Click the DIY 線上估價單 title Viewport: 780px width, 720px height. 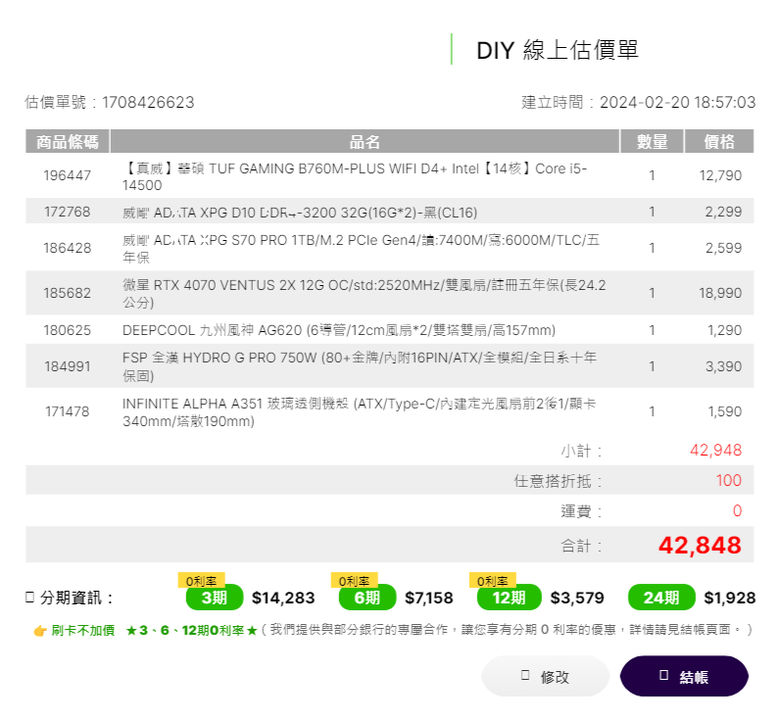click(557, 50)
